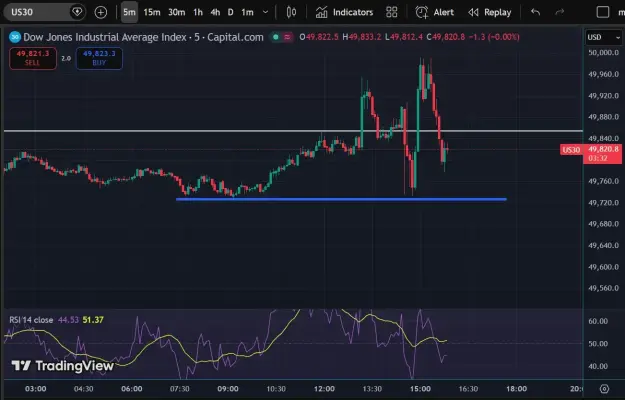Click the redo arrow

[x=560, y=12]
